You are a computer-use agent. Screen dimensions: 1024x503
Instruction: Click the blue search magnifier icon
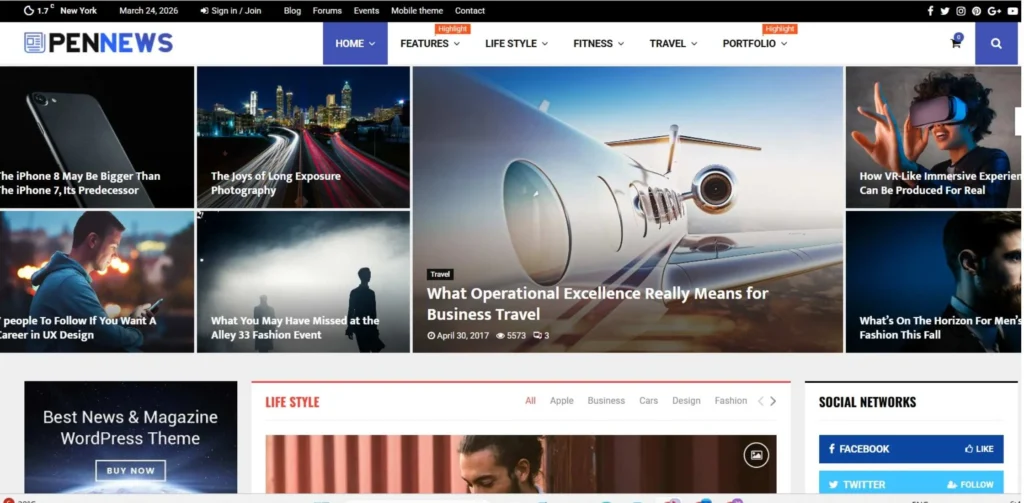pos(996,44)
